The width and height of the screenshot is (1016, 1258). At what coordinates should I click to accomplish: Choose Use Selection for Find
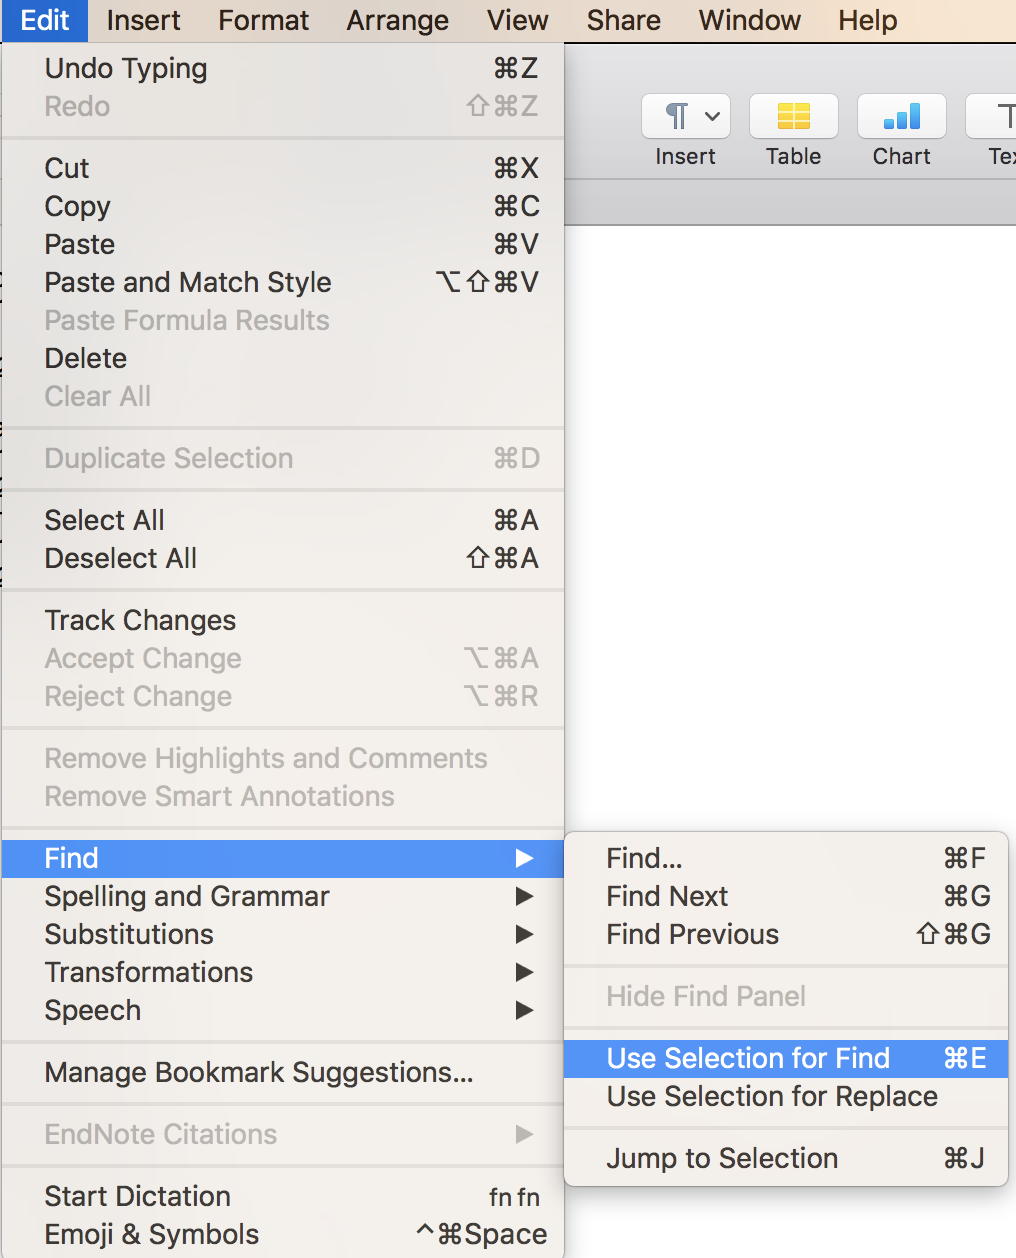[x=748, y=1059]
